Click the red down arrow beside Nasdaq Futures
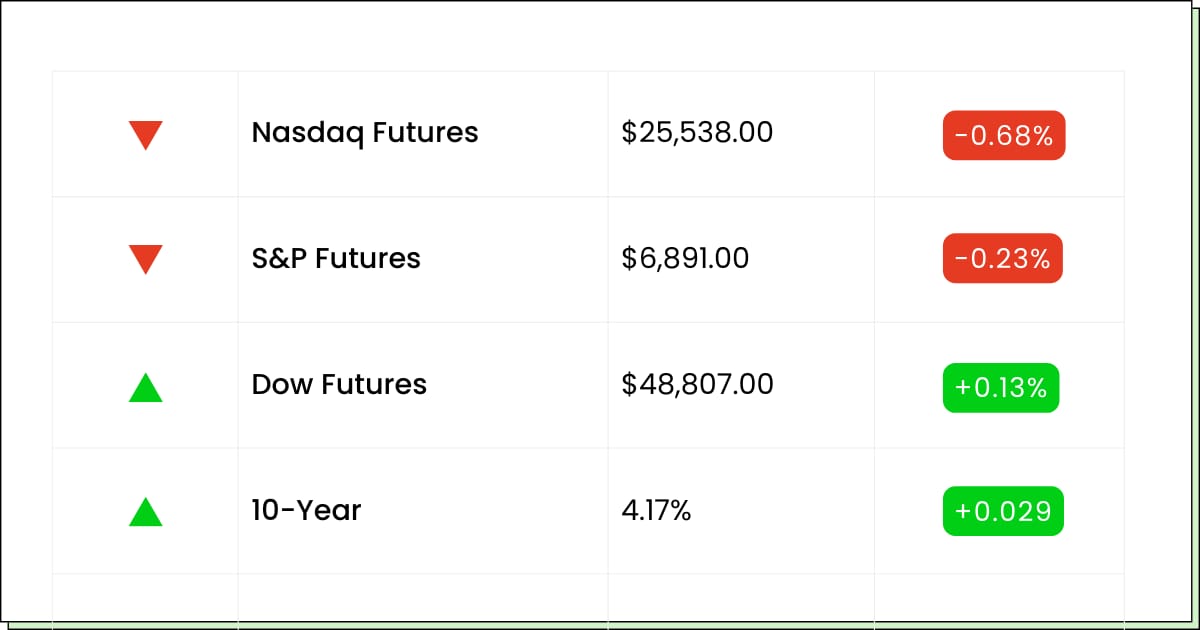The height and width of the screenshot is (630, 1200). (145, 134)
